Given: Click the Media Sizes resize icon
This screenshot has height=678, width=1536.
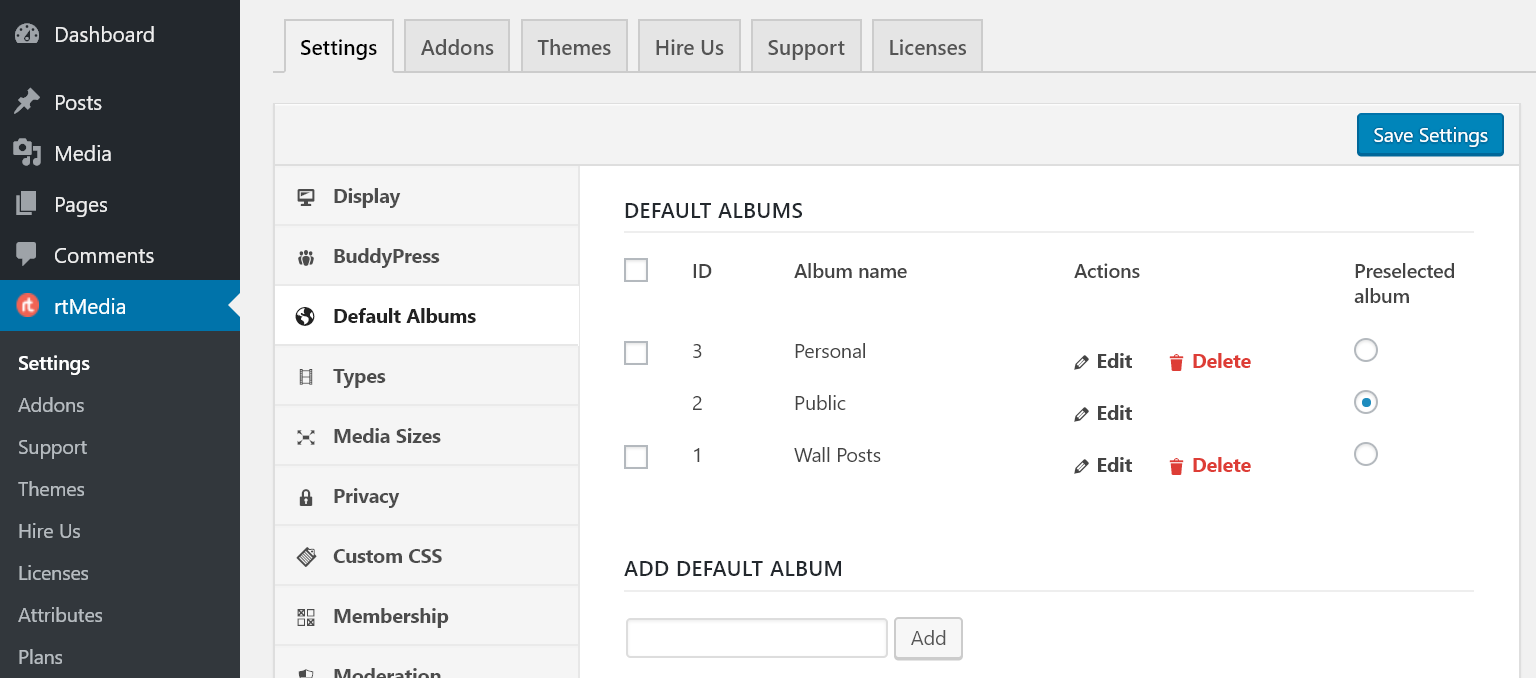Looking at the screenshot, I should [x=306, y=436].
